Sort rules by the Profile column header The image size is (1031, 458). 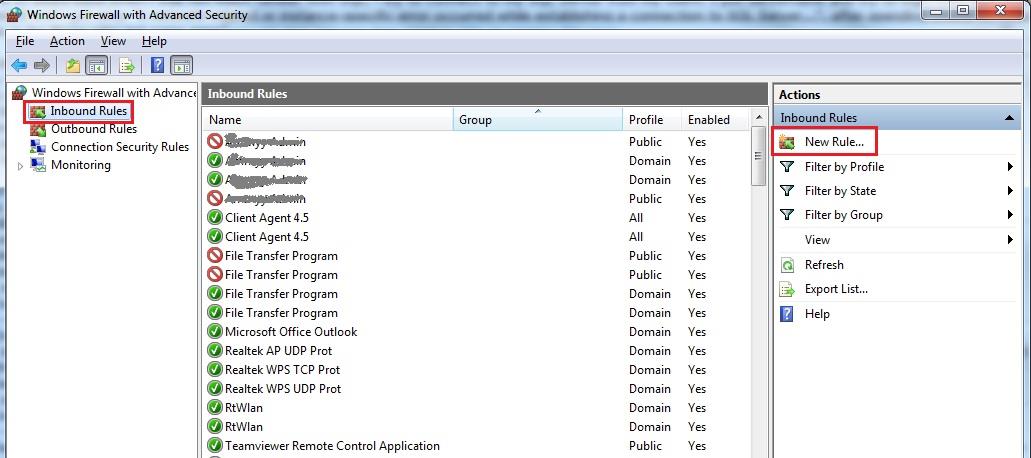652,120
